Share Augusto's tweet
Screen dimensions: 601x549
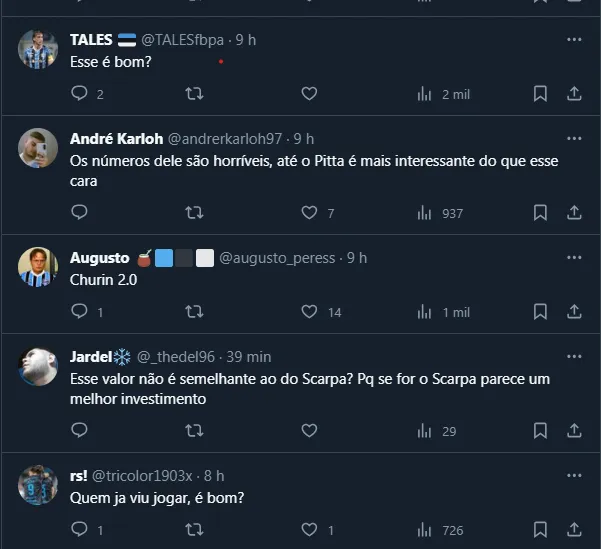[x=574, y=312]
